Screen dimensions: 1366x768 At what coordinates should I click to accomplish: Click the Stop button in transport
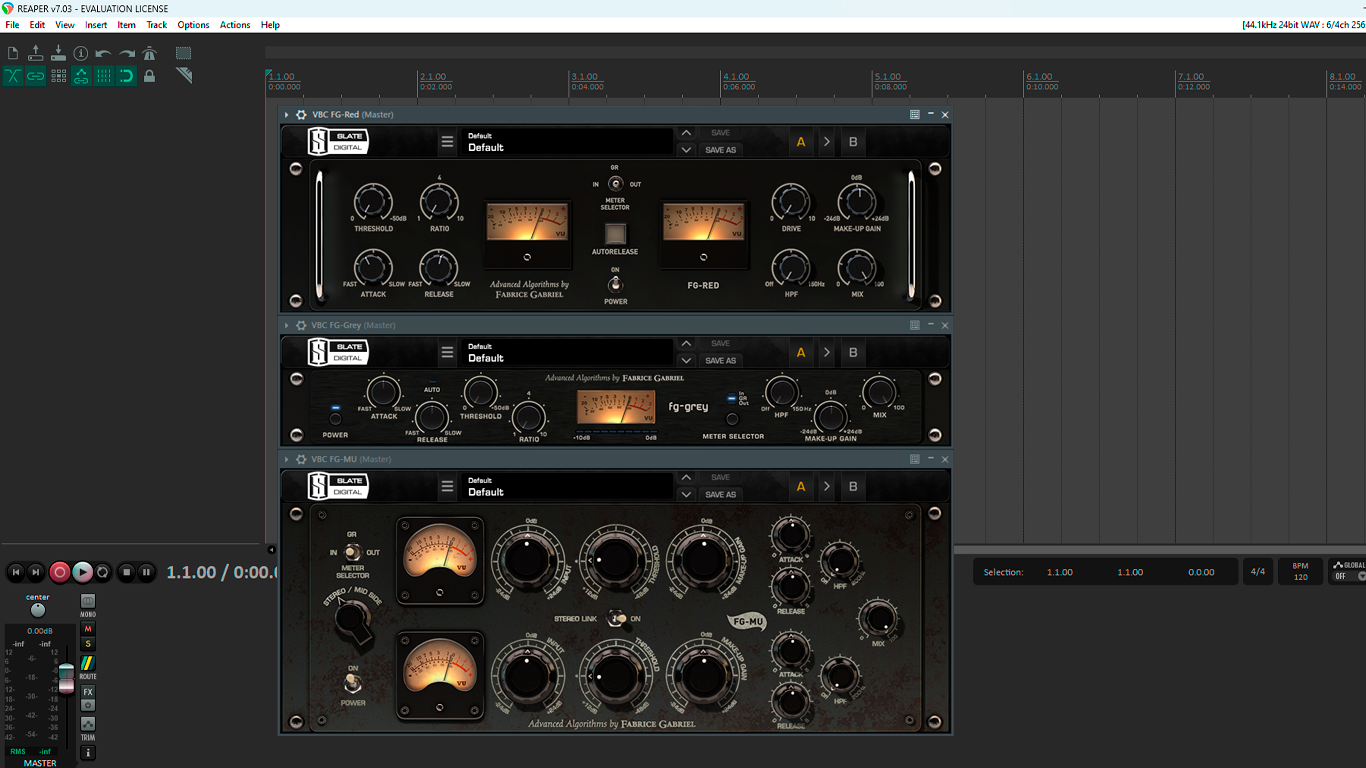(x=126, y=572)
